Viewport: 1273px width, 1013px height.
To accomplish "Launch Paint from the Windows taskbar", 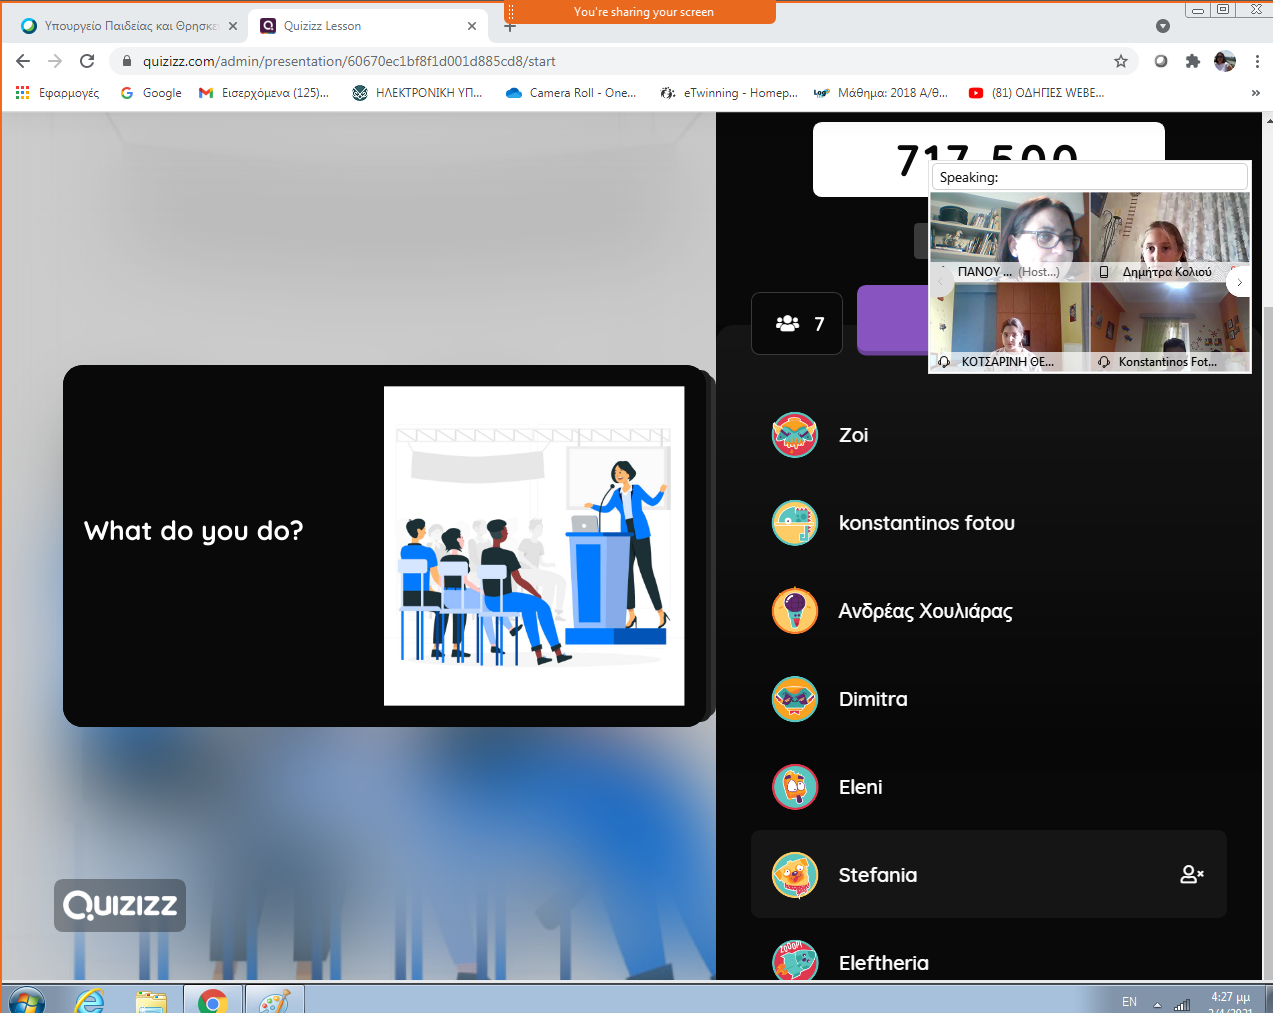I will click(273, 1000).
